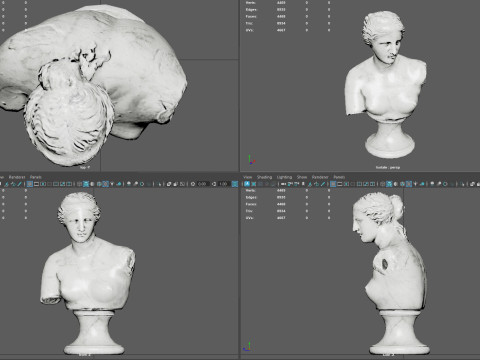
Task: Click the Gamma icon in front panel toolbar
Action: tap(214, 184)
